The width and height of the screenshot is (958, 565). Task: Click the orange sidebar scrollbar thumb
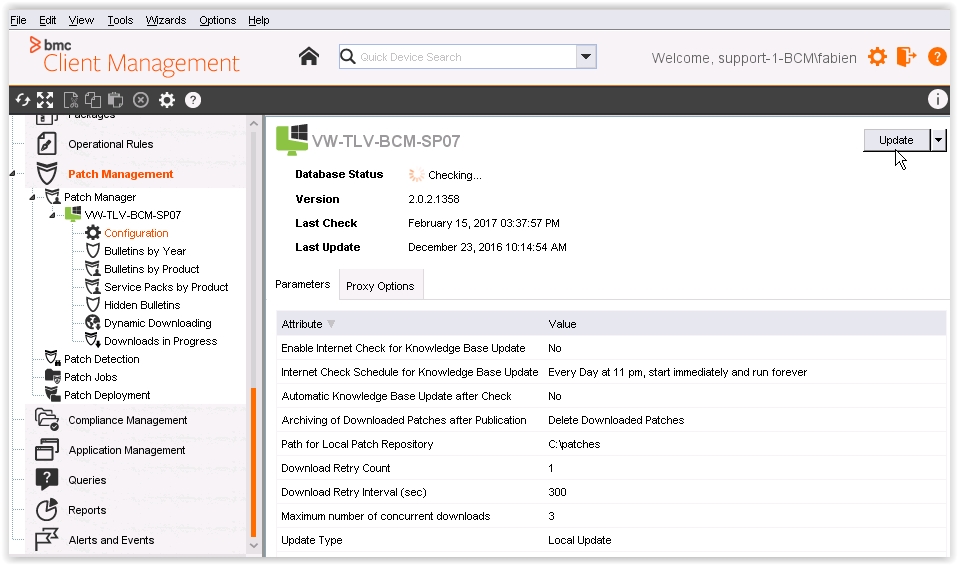point(254,462)
